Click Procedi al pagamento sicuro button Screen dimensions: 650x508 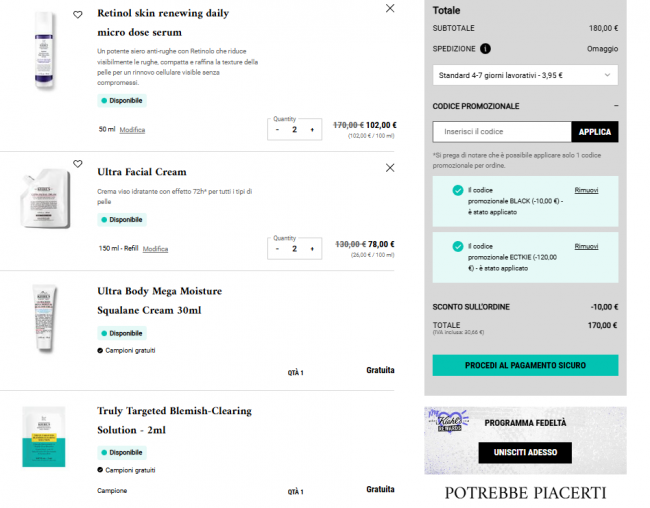point(525,365)
